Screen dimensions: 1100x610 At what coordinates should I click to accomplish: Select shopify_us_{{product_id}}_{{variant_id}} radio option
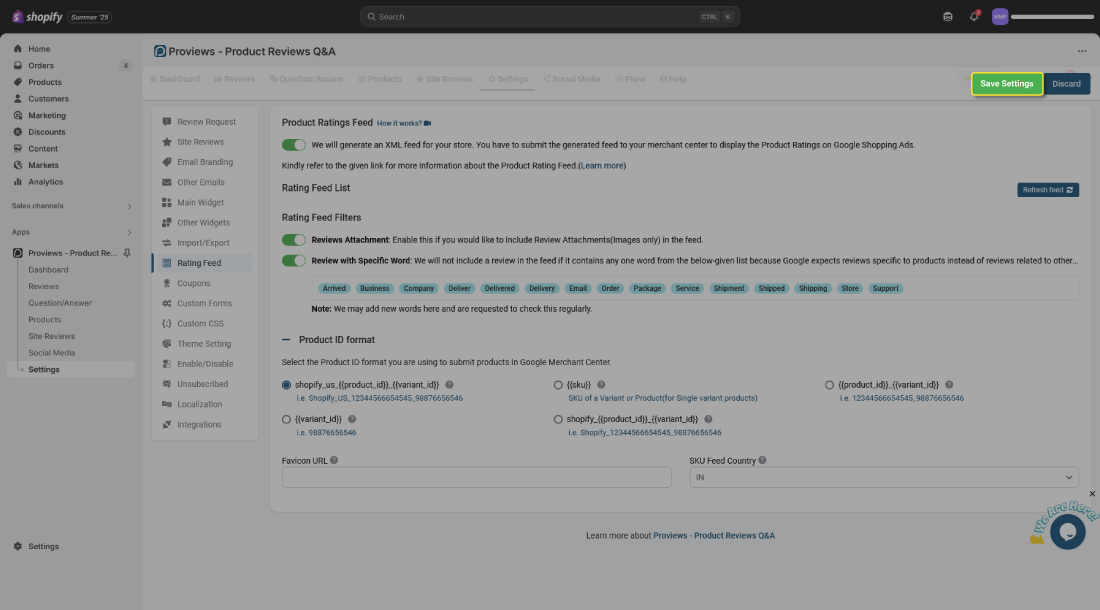(286, 385)
